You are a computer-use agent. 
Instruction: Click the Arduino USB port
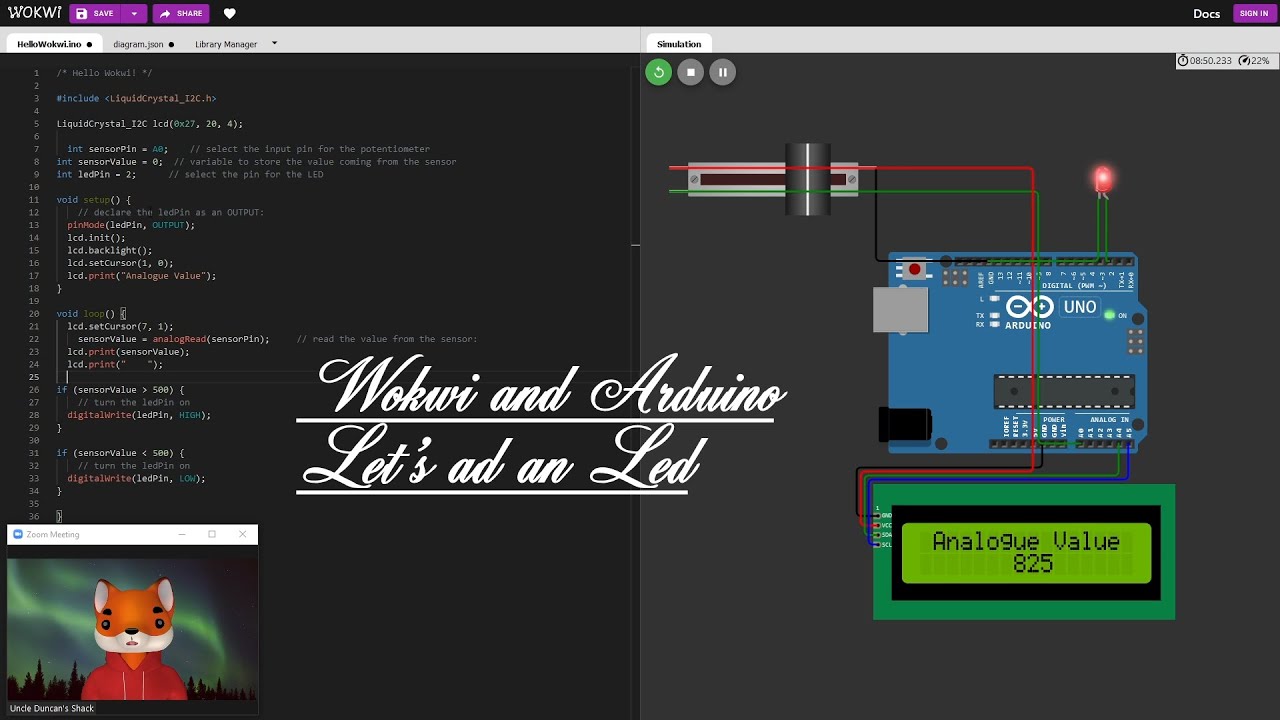coord(900,310)
